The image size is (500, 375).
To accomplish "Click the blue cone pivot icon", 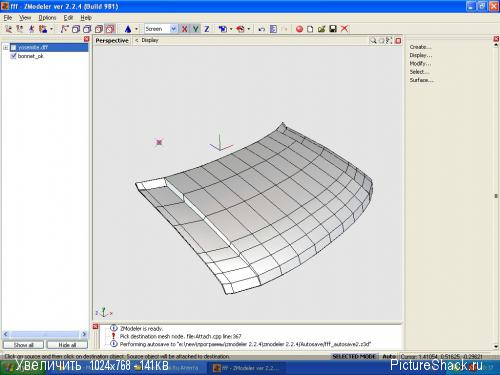I will (128, 29).
